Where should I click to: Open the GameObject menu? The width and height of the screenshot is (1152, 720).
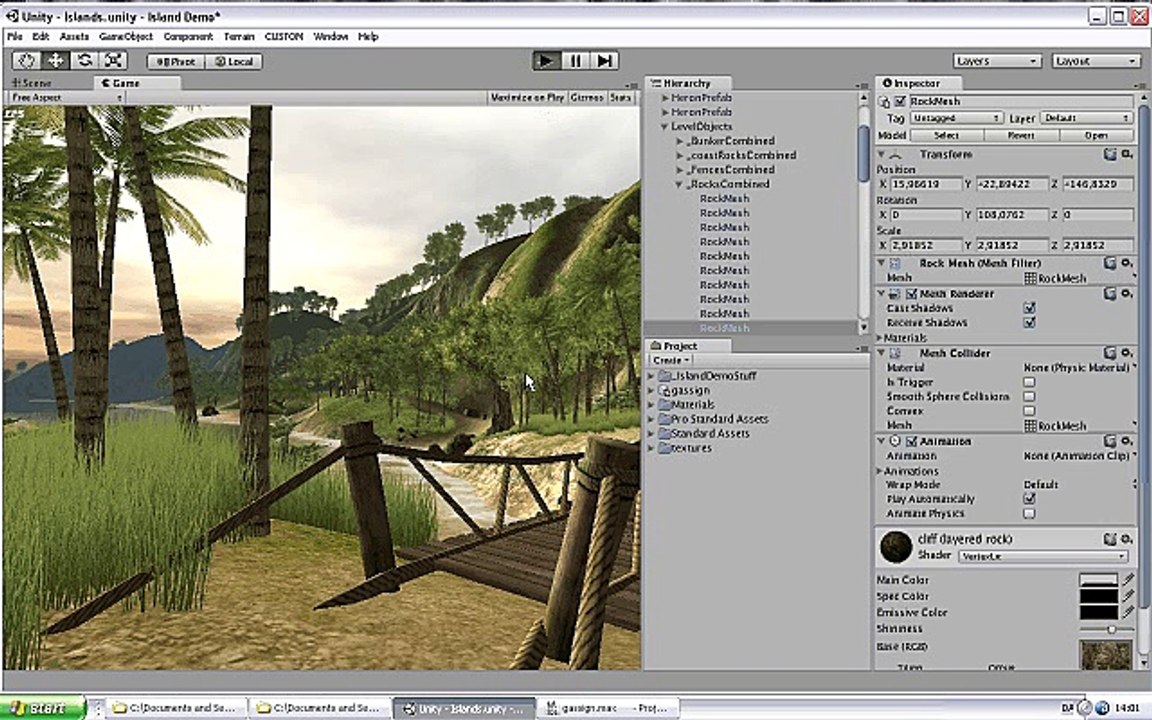pos(126,36)
